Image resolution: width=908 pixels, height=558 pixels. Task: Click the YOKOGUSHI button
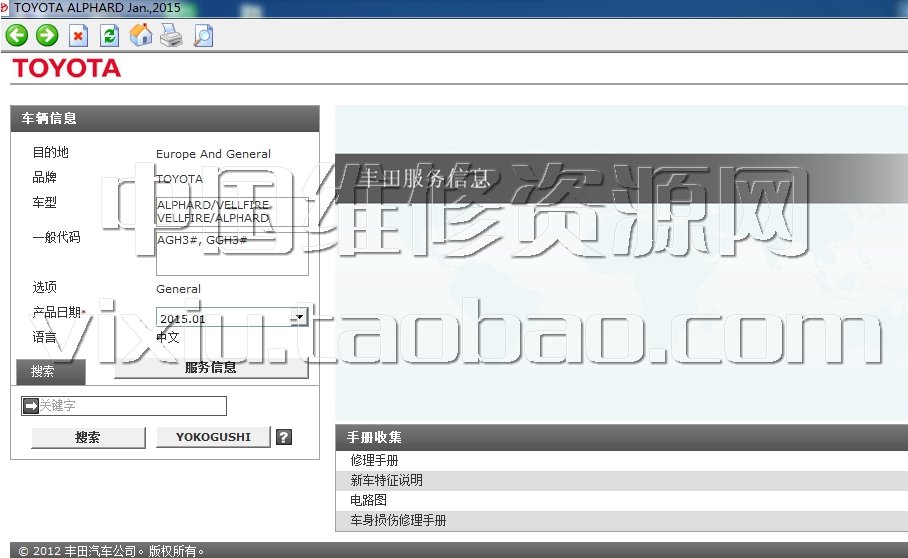click(213, 437)
